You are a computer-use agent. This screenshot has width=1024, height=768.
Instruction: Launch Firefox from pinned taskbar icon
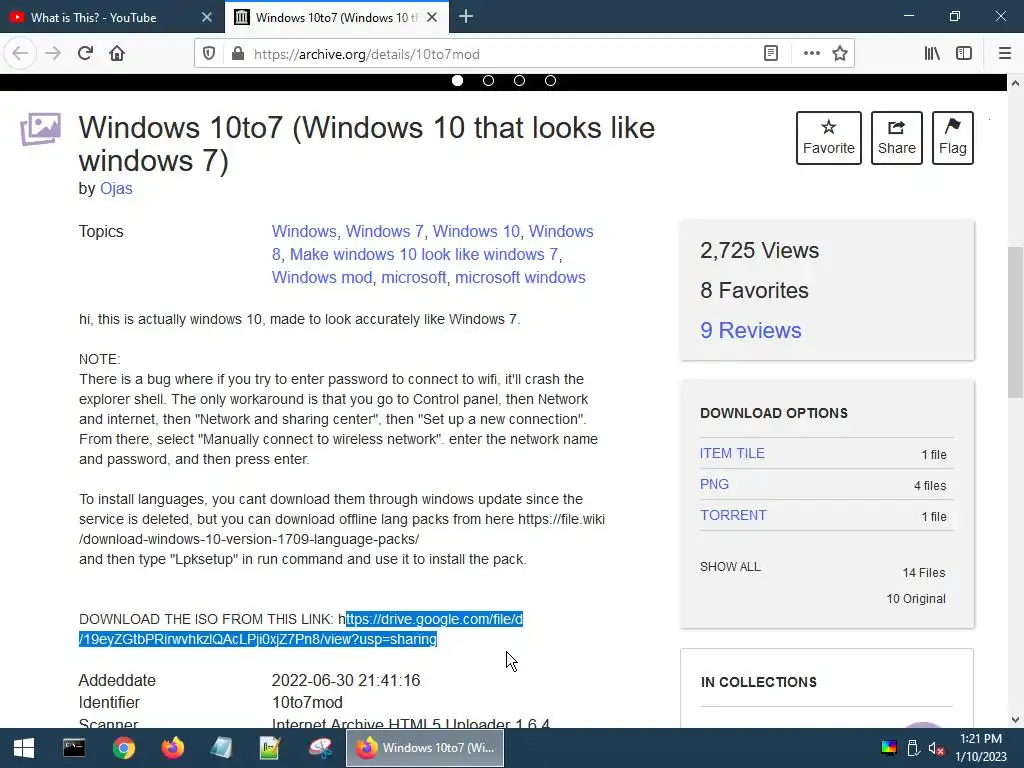[x=172, y=748]
